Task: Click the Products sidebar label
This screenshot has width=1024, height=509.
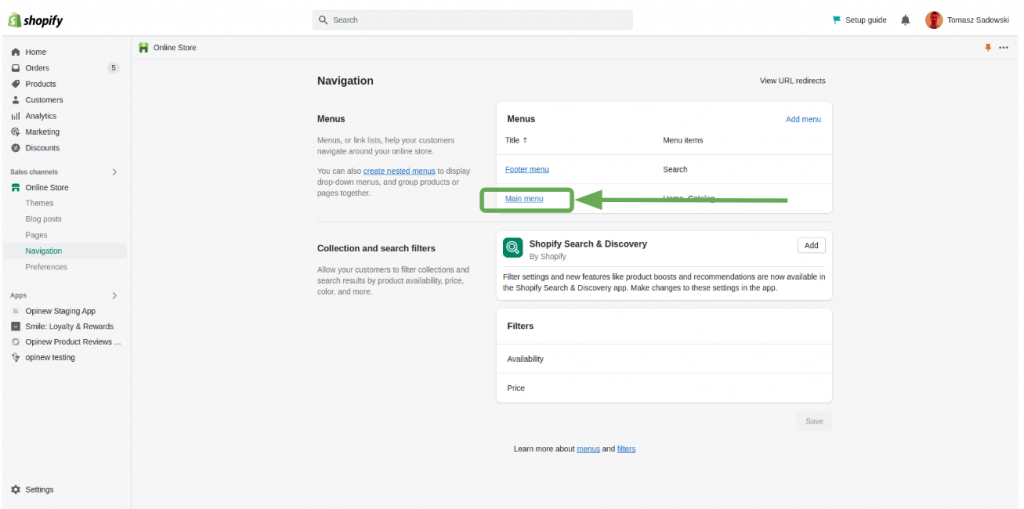Action: (x=40, y=84)
